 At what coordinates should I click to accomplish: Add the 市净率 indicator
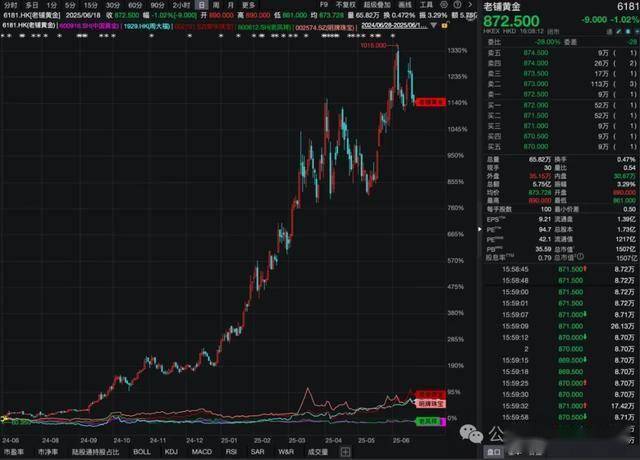[48, 452]
